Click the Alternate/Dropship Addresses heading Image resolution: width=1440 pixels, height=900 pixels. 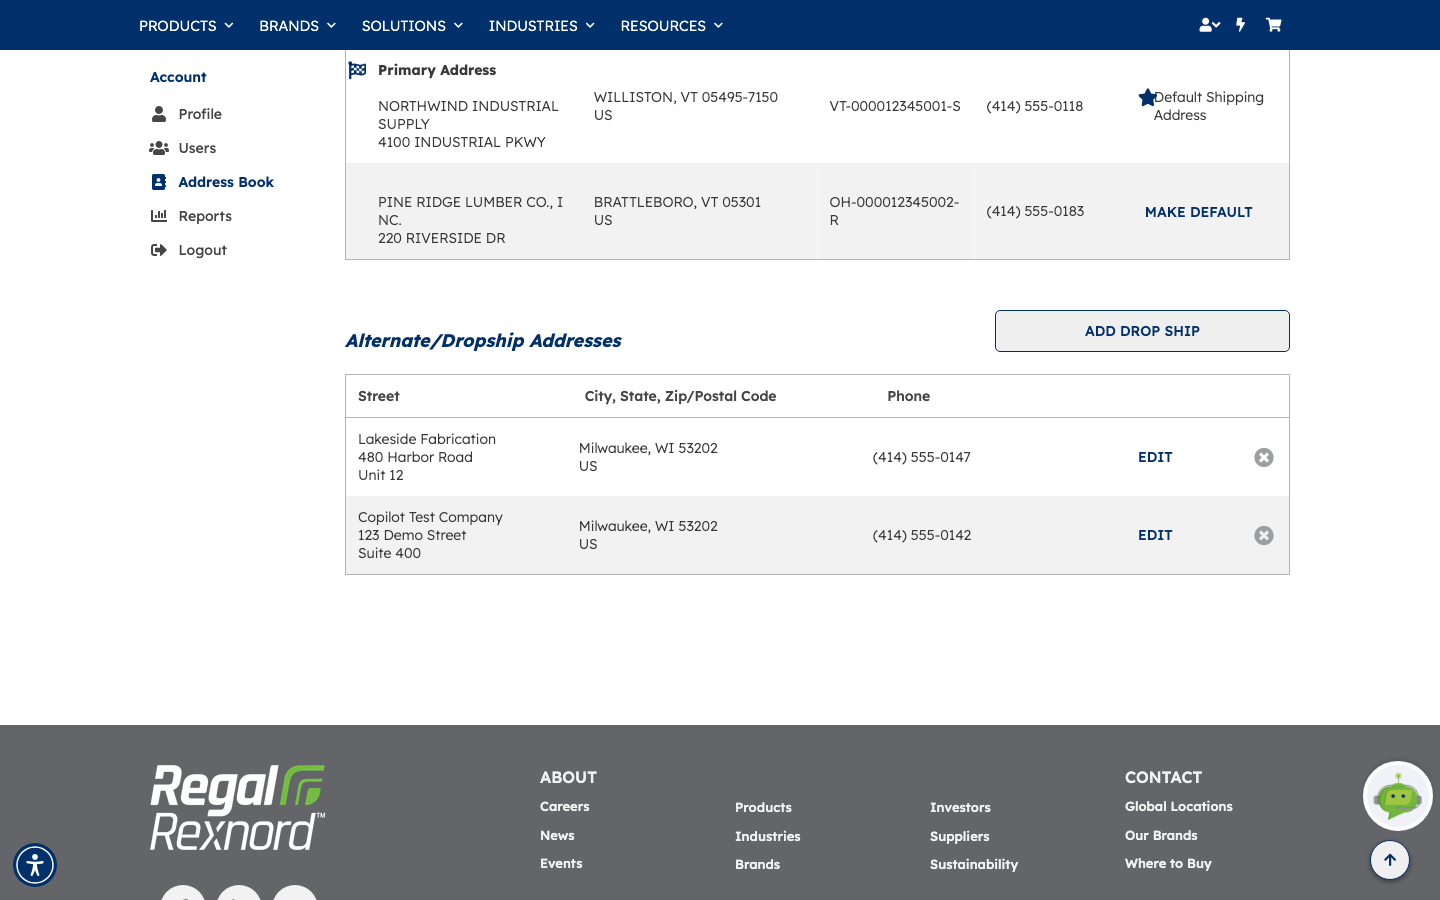tap(483, 341)
